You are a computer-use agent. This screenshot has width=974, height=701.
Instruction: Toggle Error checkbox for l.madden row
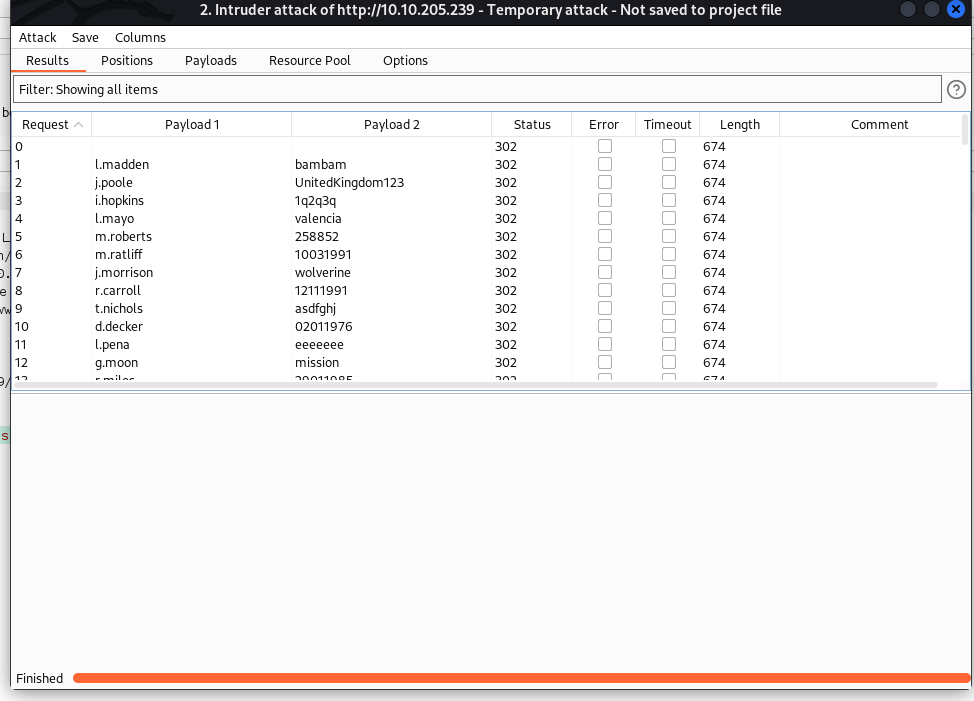click(604, 164)
